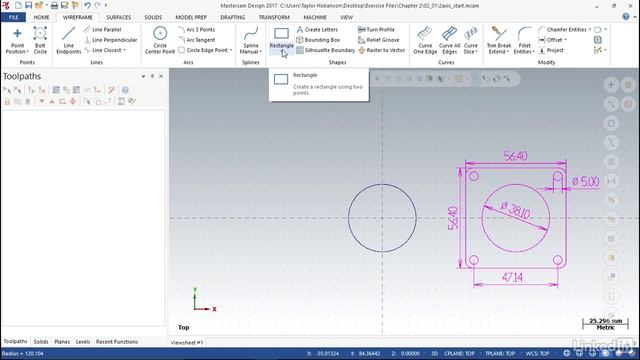Expand the Chamfer Entities dropdown arrow
This screenshot has width=640, height=360.
(589, 30)
